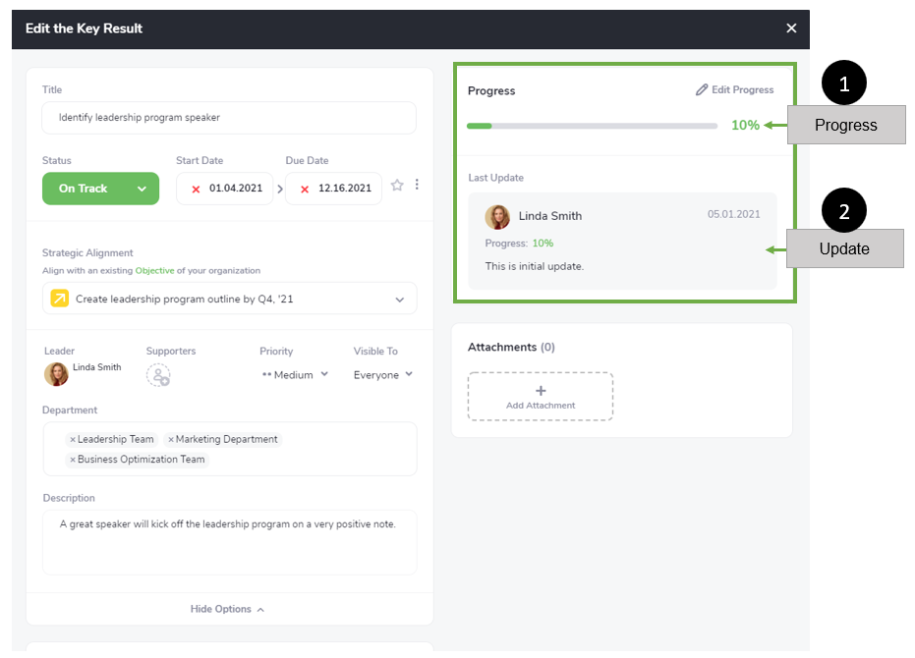Screen dimensions: 915x658
Task: Star this Key Result
Action: (395, 185)
